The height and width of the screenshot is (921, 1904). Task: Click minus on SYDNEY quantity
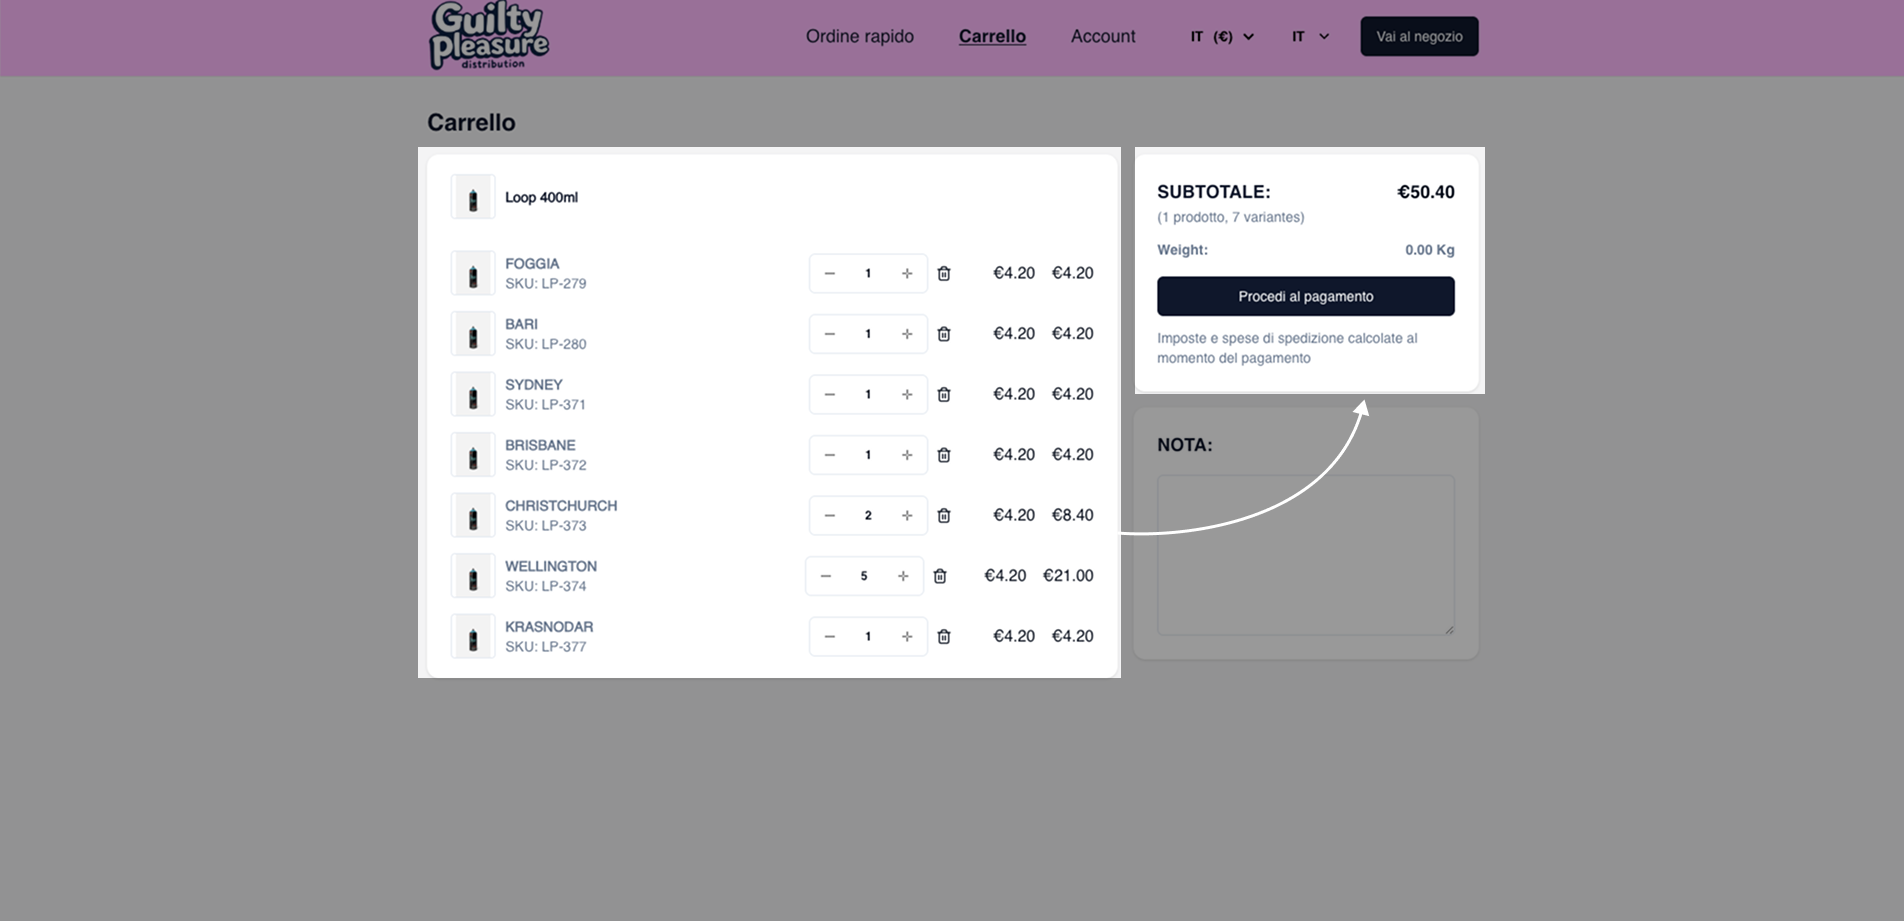(829, 394)
